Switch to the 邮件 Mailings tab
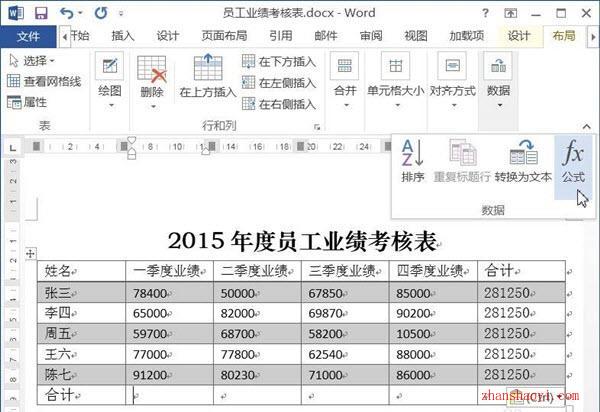Image resolution: width=600 pixels, height=412 pixels. [x=326, y=36]
